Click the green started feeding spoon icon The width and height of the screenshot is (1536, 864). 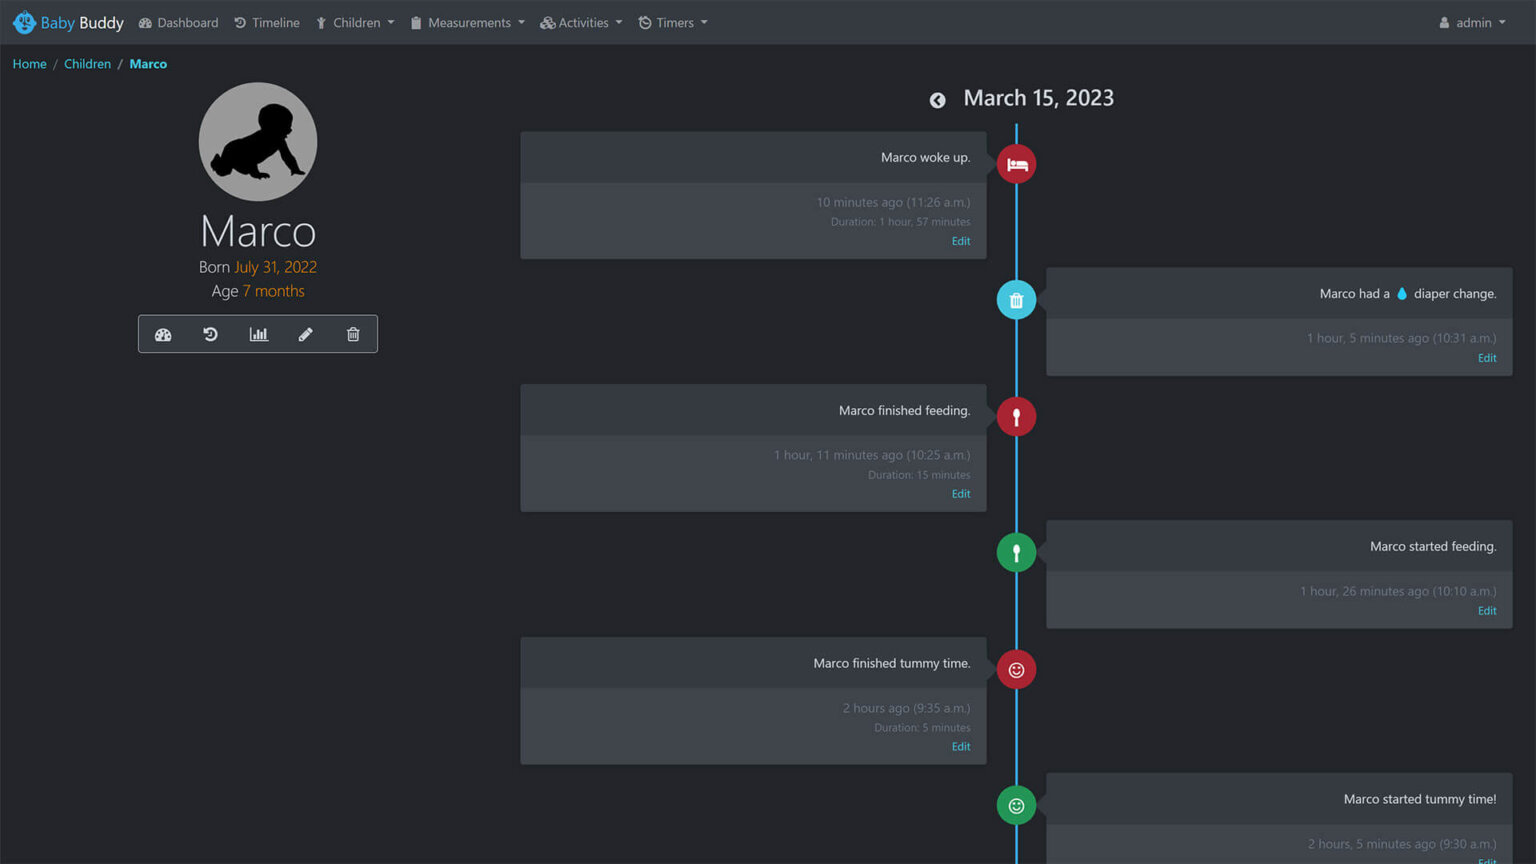(x=1016, y=552)
